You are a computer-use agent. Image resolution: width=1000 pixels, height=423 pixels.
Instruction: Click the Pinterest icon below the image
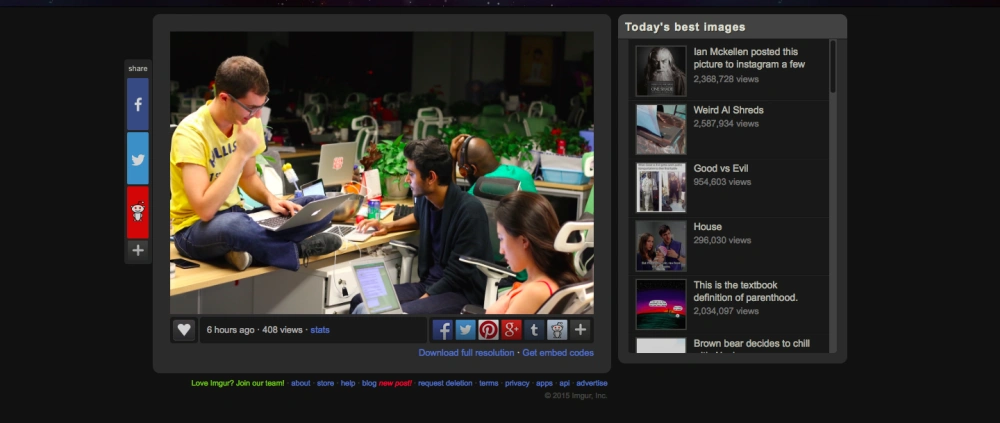pyautogui.click(x=488, y=330)
